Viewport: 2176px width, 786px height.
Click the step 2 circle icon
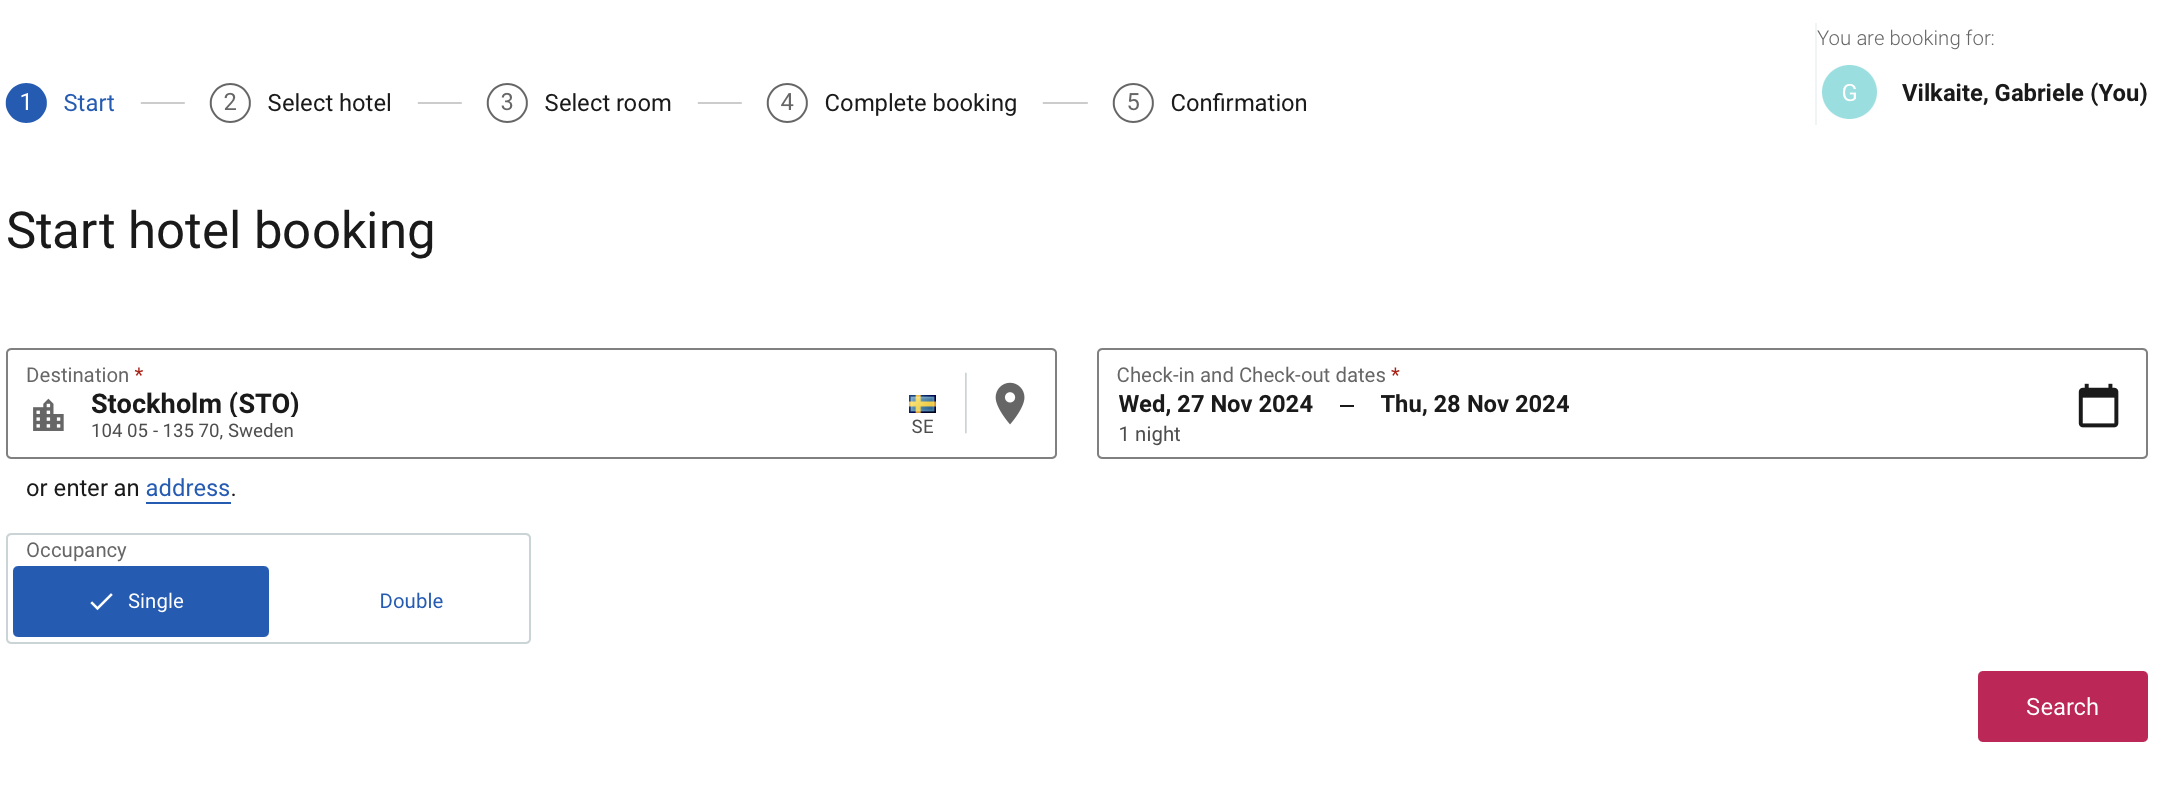click(x=230, y=103)
